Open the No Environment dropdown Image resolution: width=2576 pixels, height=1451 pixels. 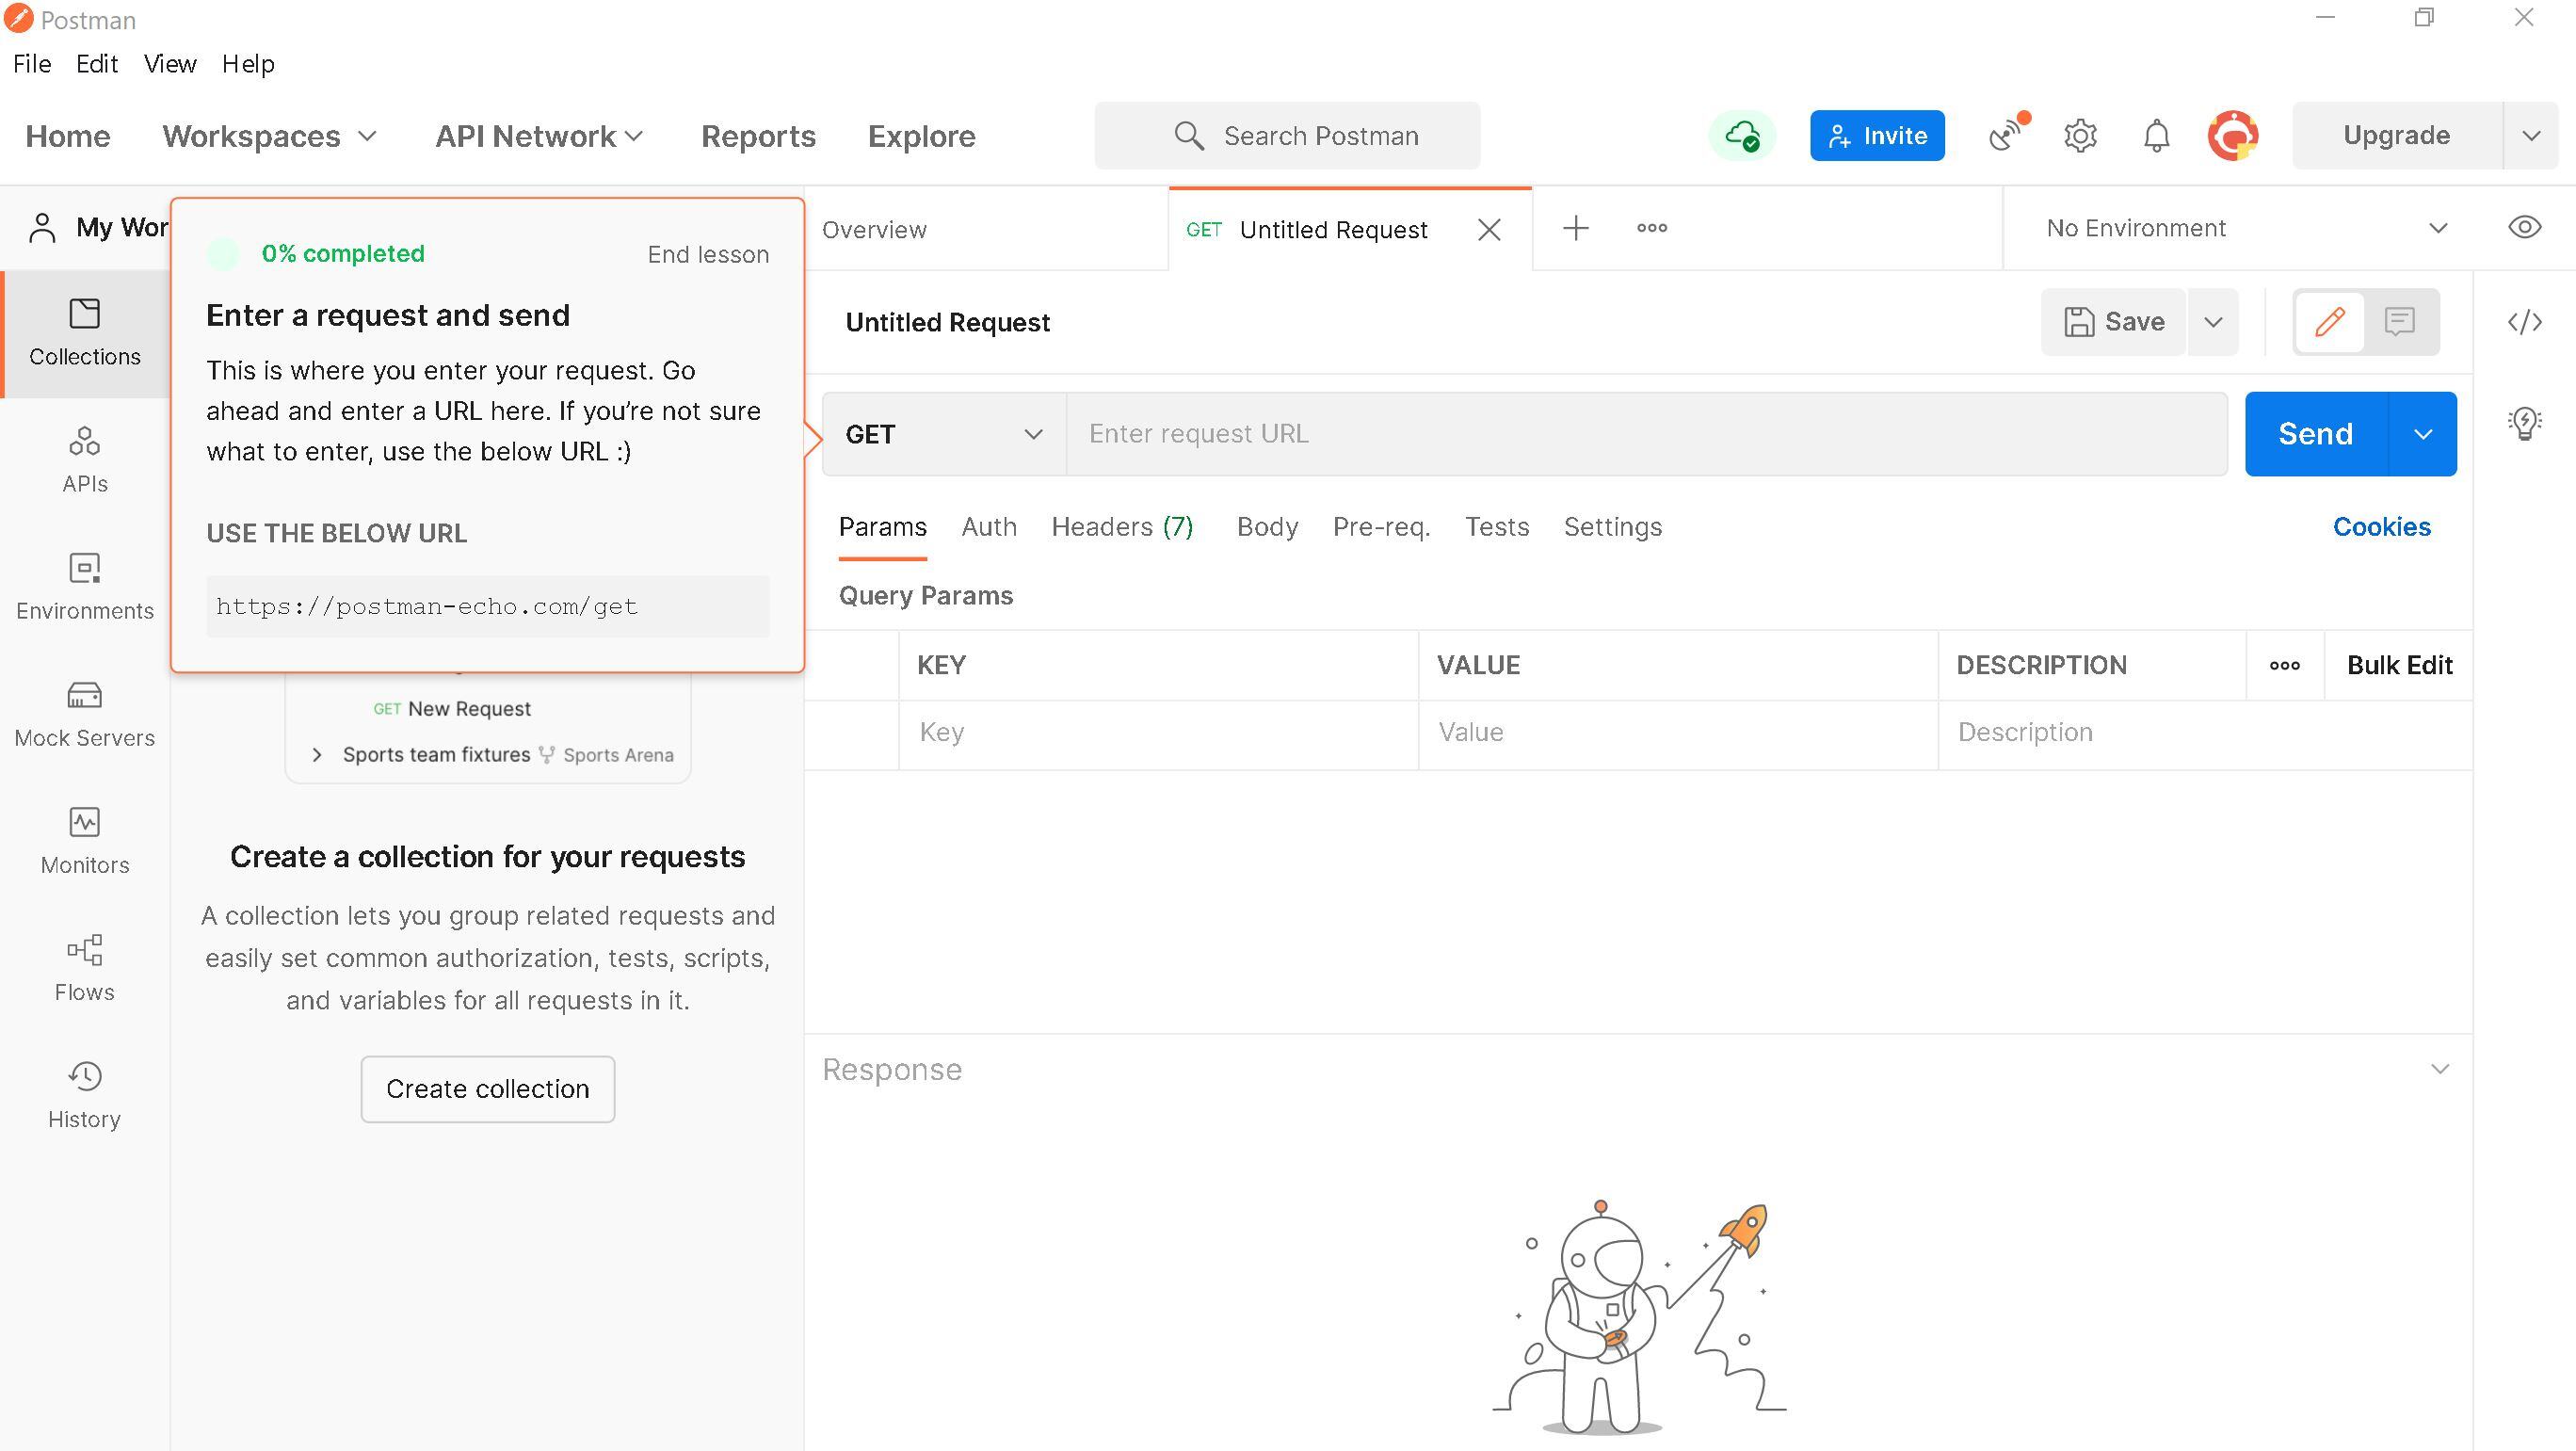pyautogui.click(x=2243, y=228)
